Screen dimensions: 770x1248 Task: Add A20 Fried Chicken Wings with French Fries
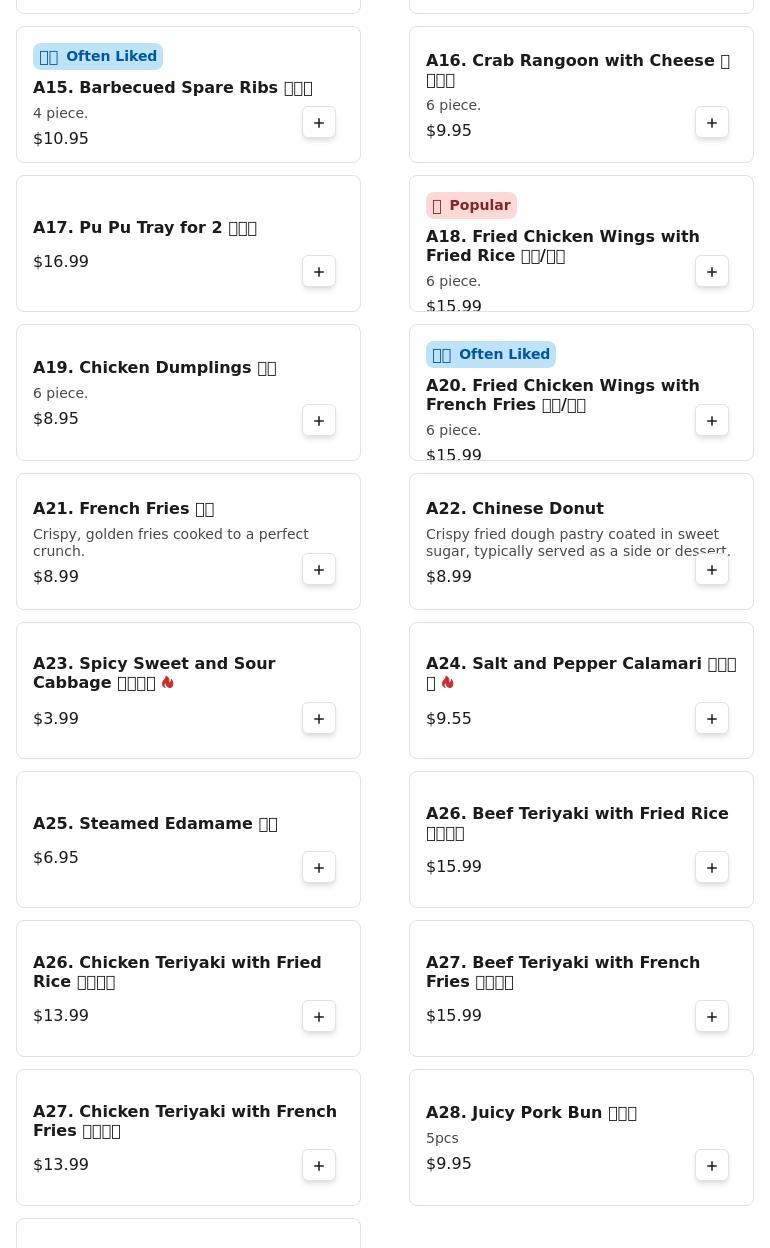(x=712, y=421)
